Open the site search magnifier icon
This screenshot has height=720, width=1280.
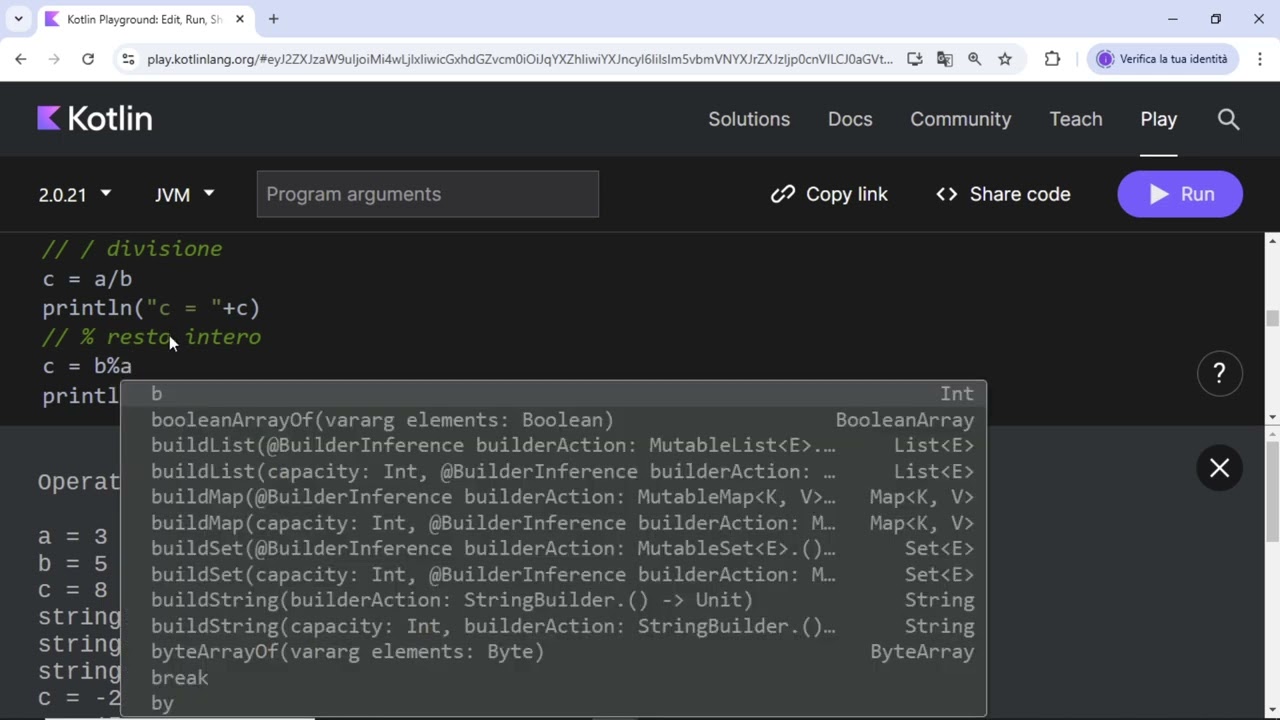pos(1228,119)
